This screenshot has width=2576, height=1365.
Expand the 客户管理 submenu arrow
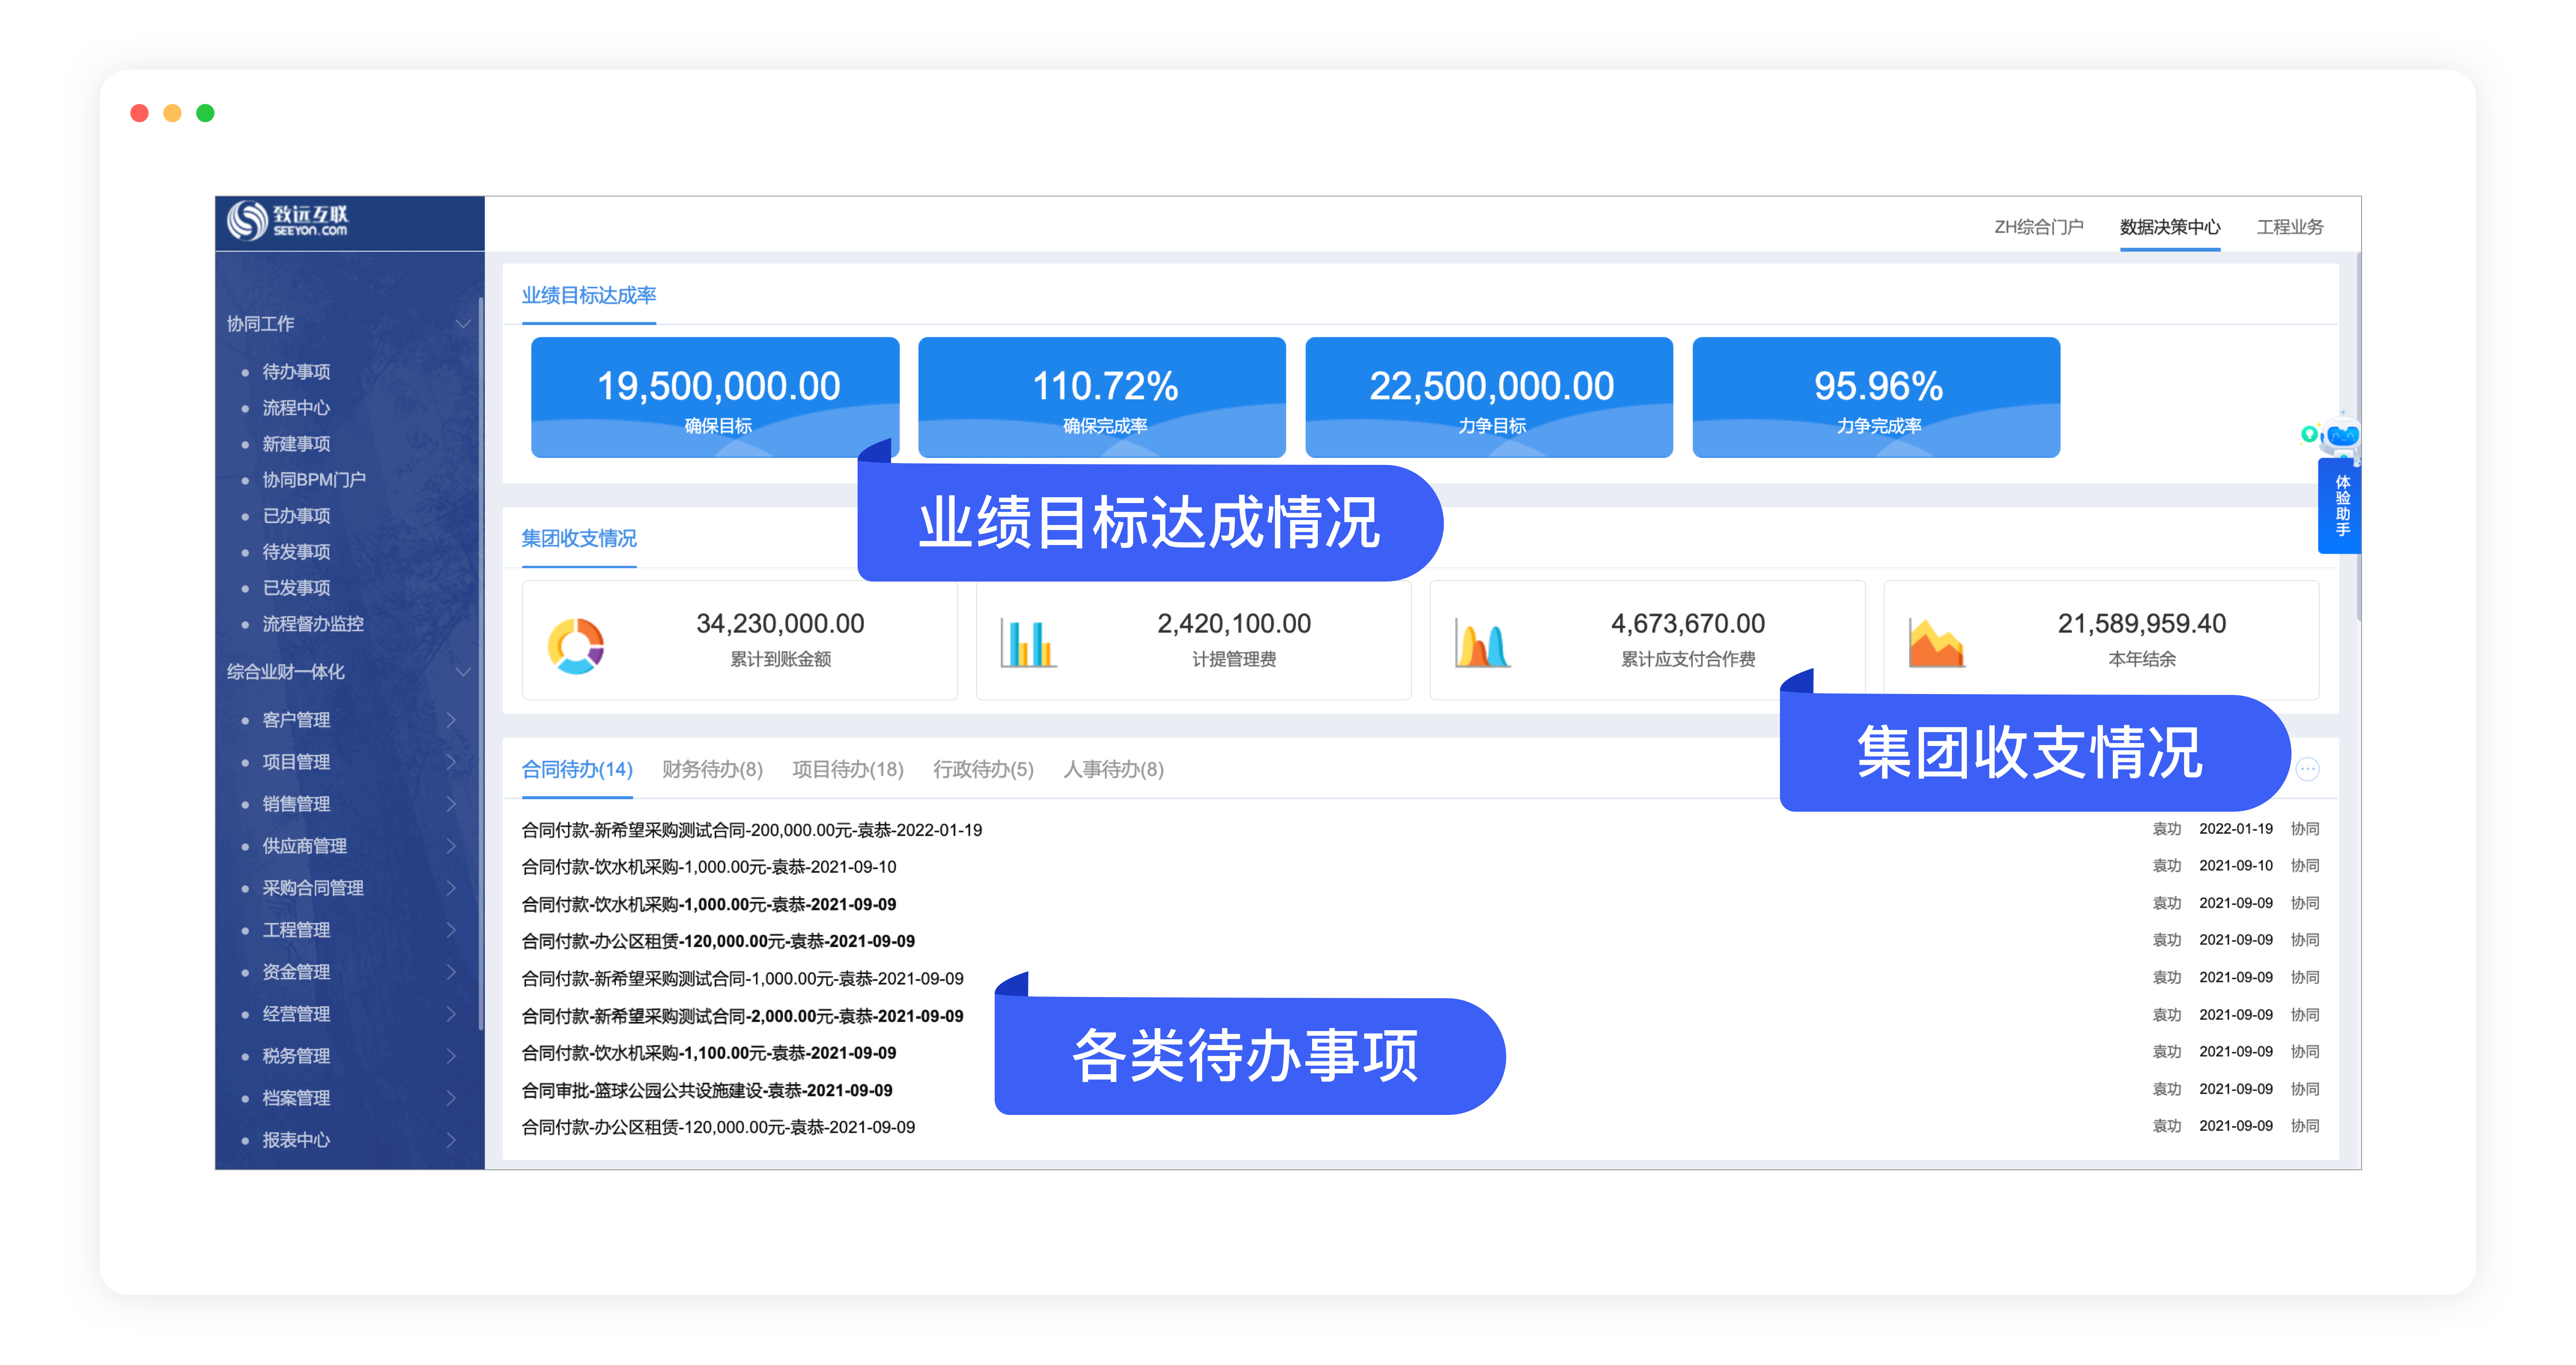point(451,719)
